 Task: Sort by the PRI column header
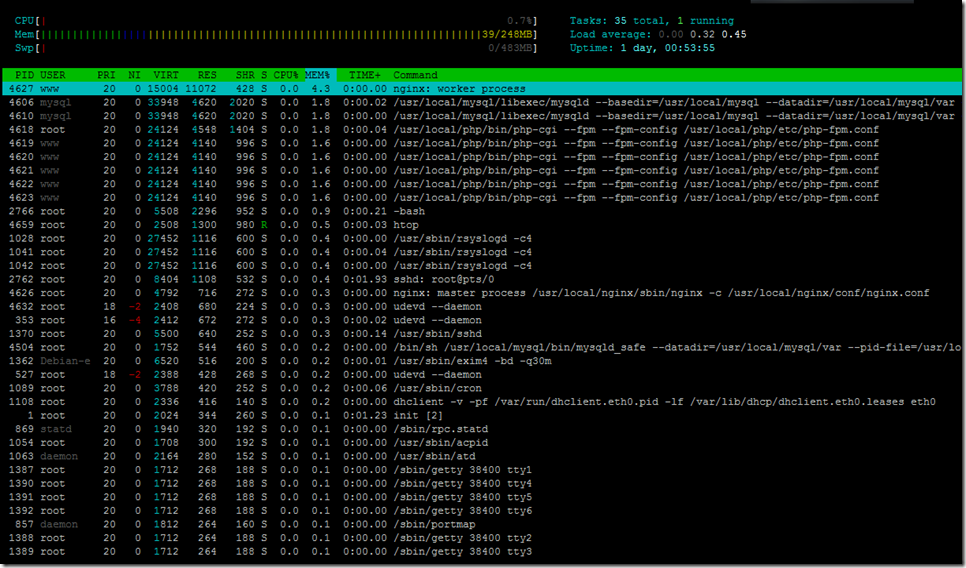106,75
